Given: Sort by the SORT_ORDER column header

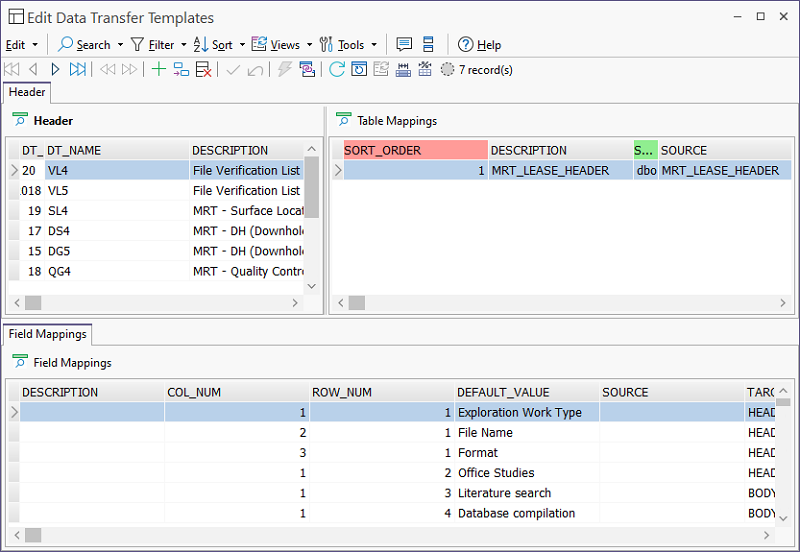Looking at the screenshot, I should (415, 150).
